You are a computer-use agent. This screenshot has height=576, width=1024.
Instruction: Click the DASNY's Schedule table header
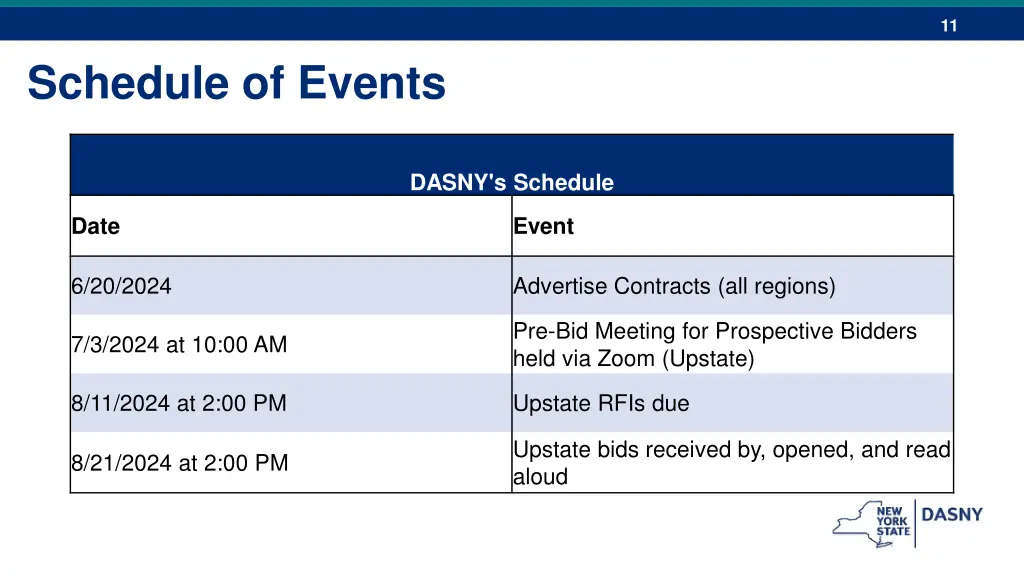(x=511, y=182)
